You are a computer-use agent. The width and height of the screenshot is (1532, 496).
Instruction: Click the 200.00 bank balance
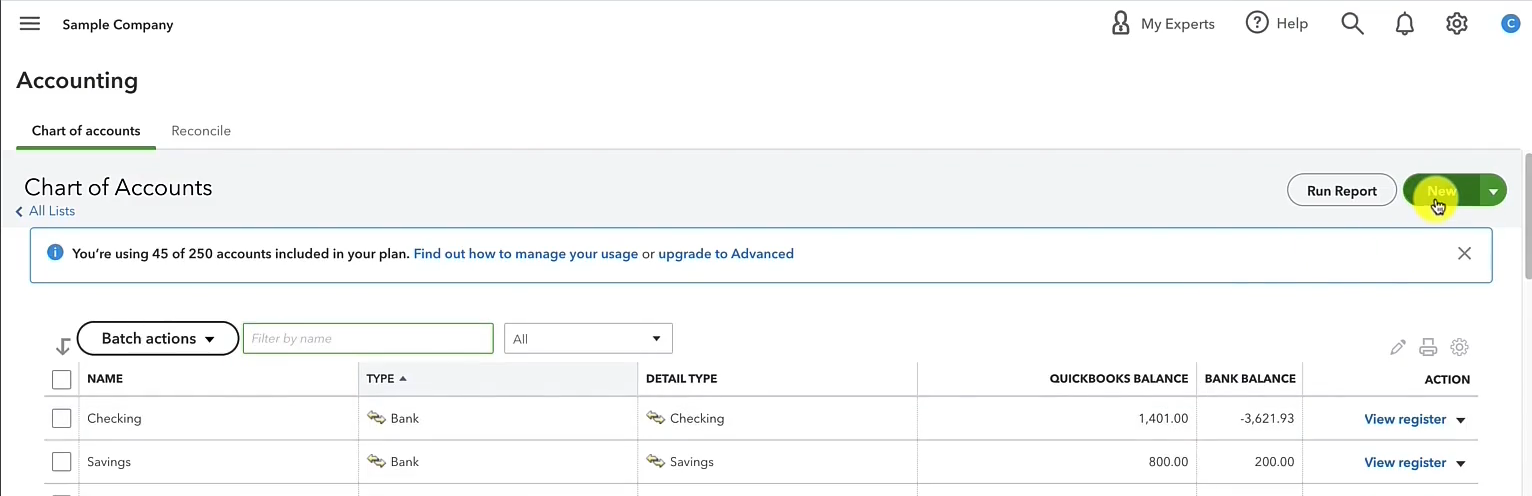[x=1274, y=462]
